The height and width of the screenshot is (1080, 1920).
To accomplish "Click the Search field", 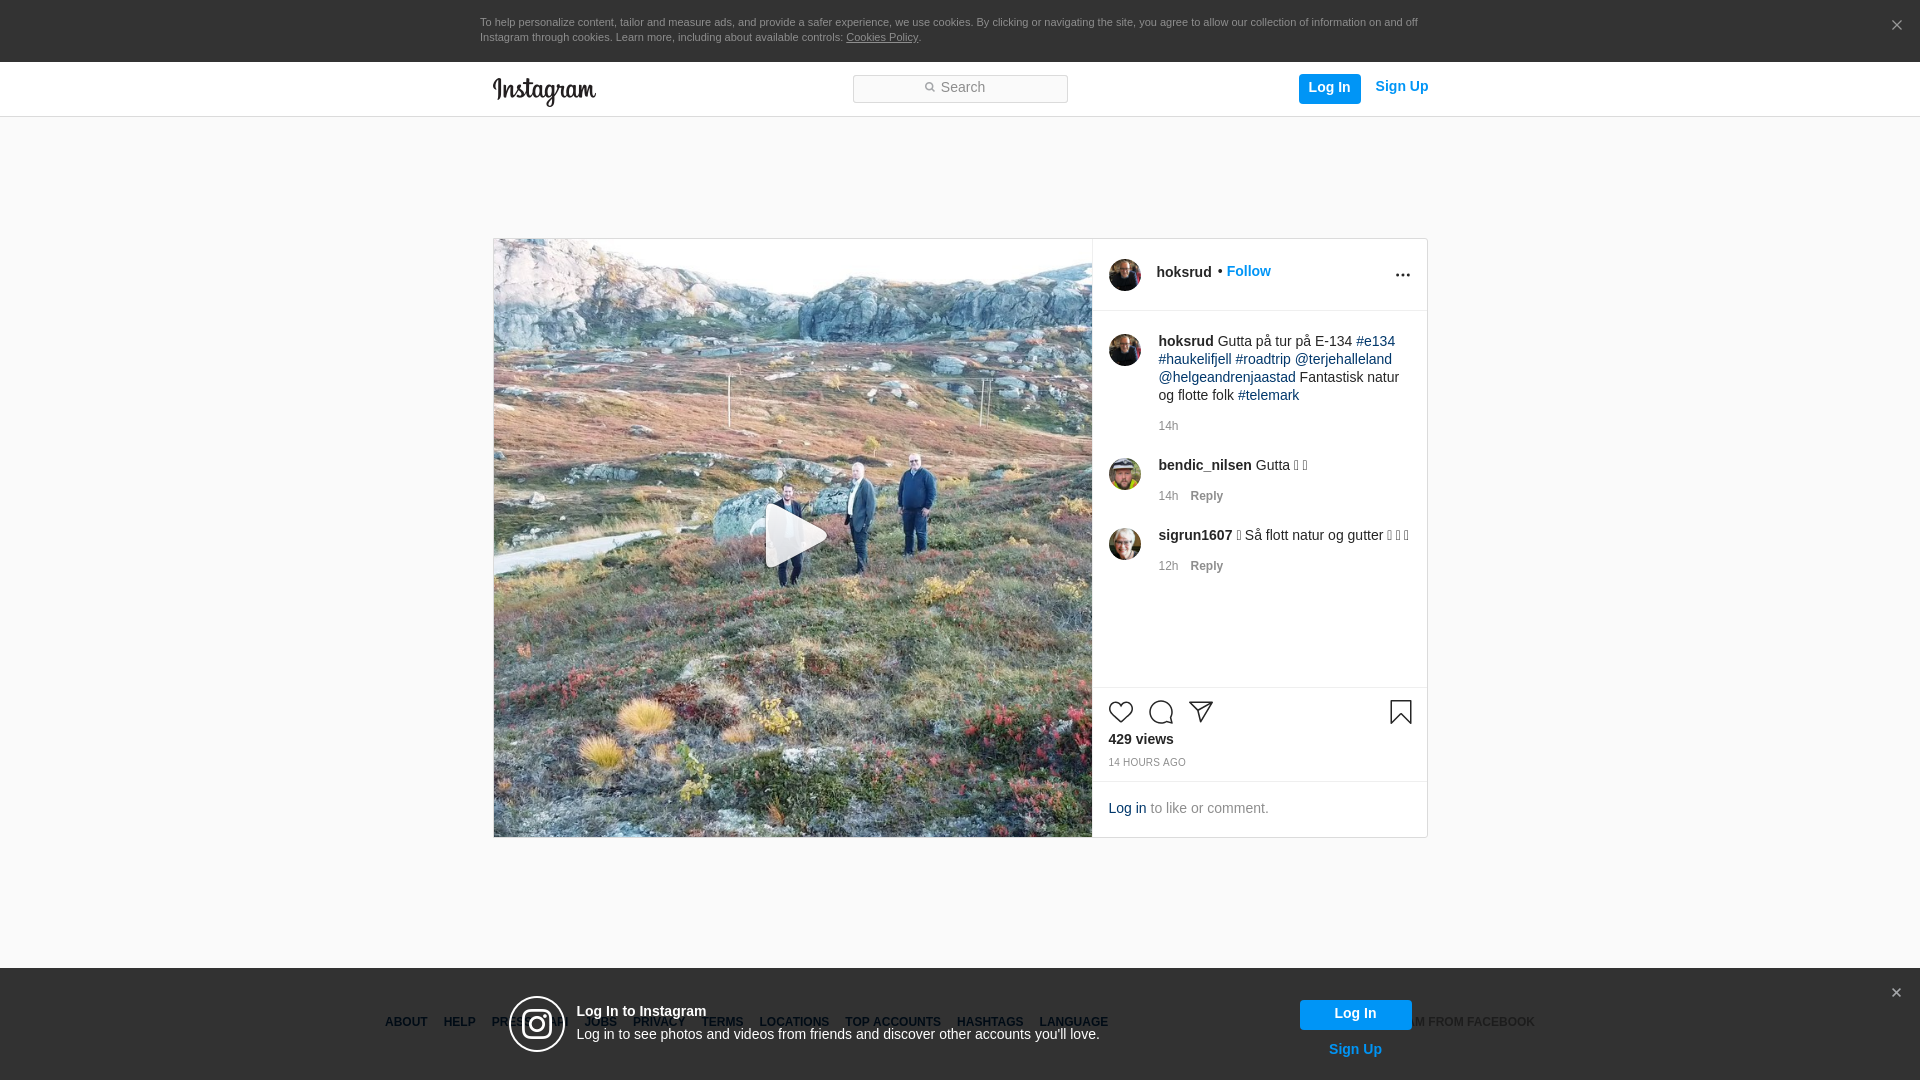I will 960,88.
